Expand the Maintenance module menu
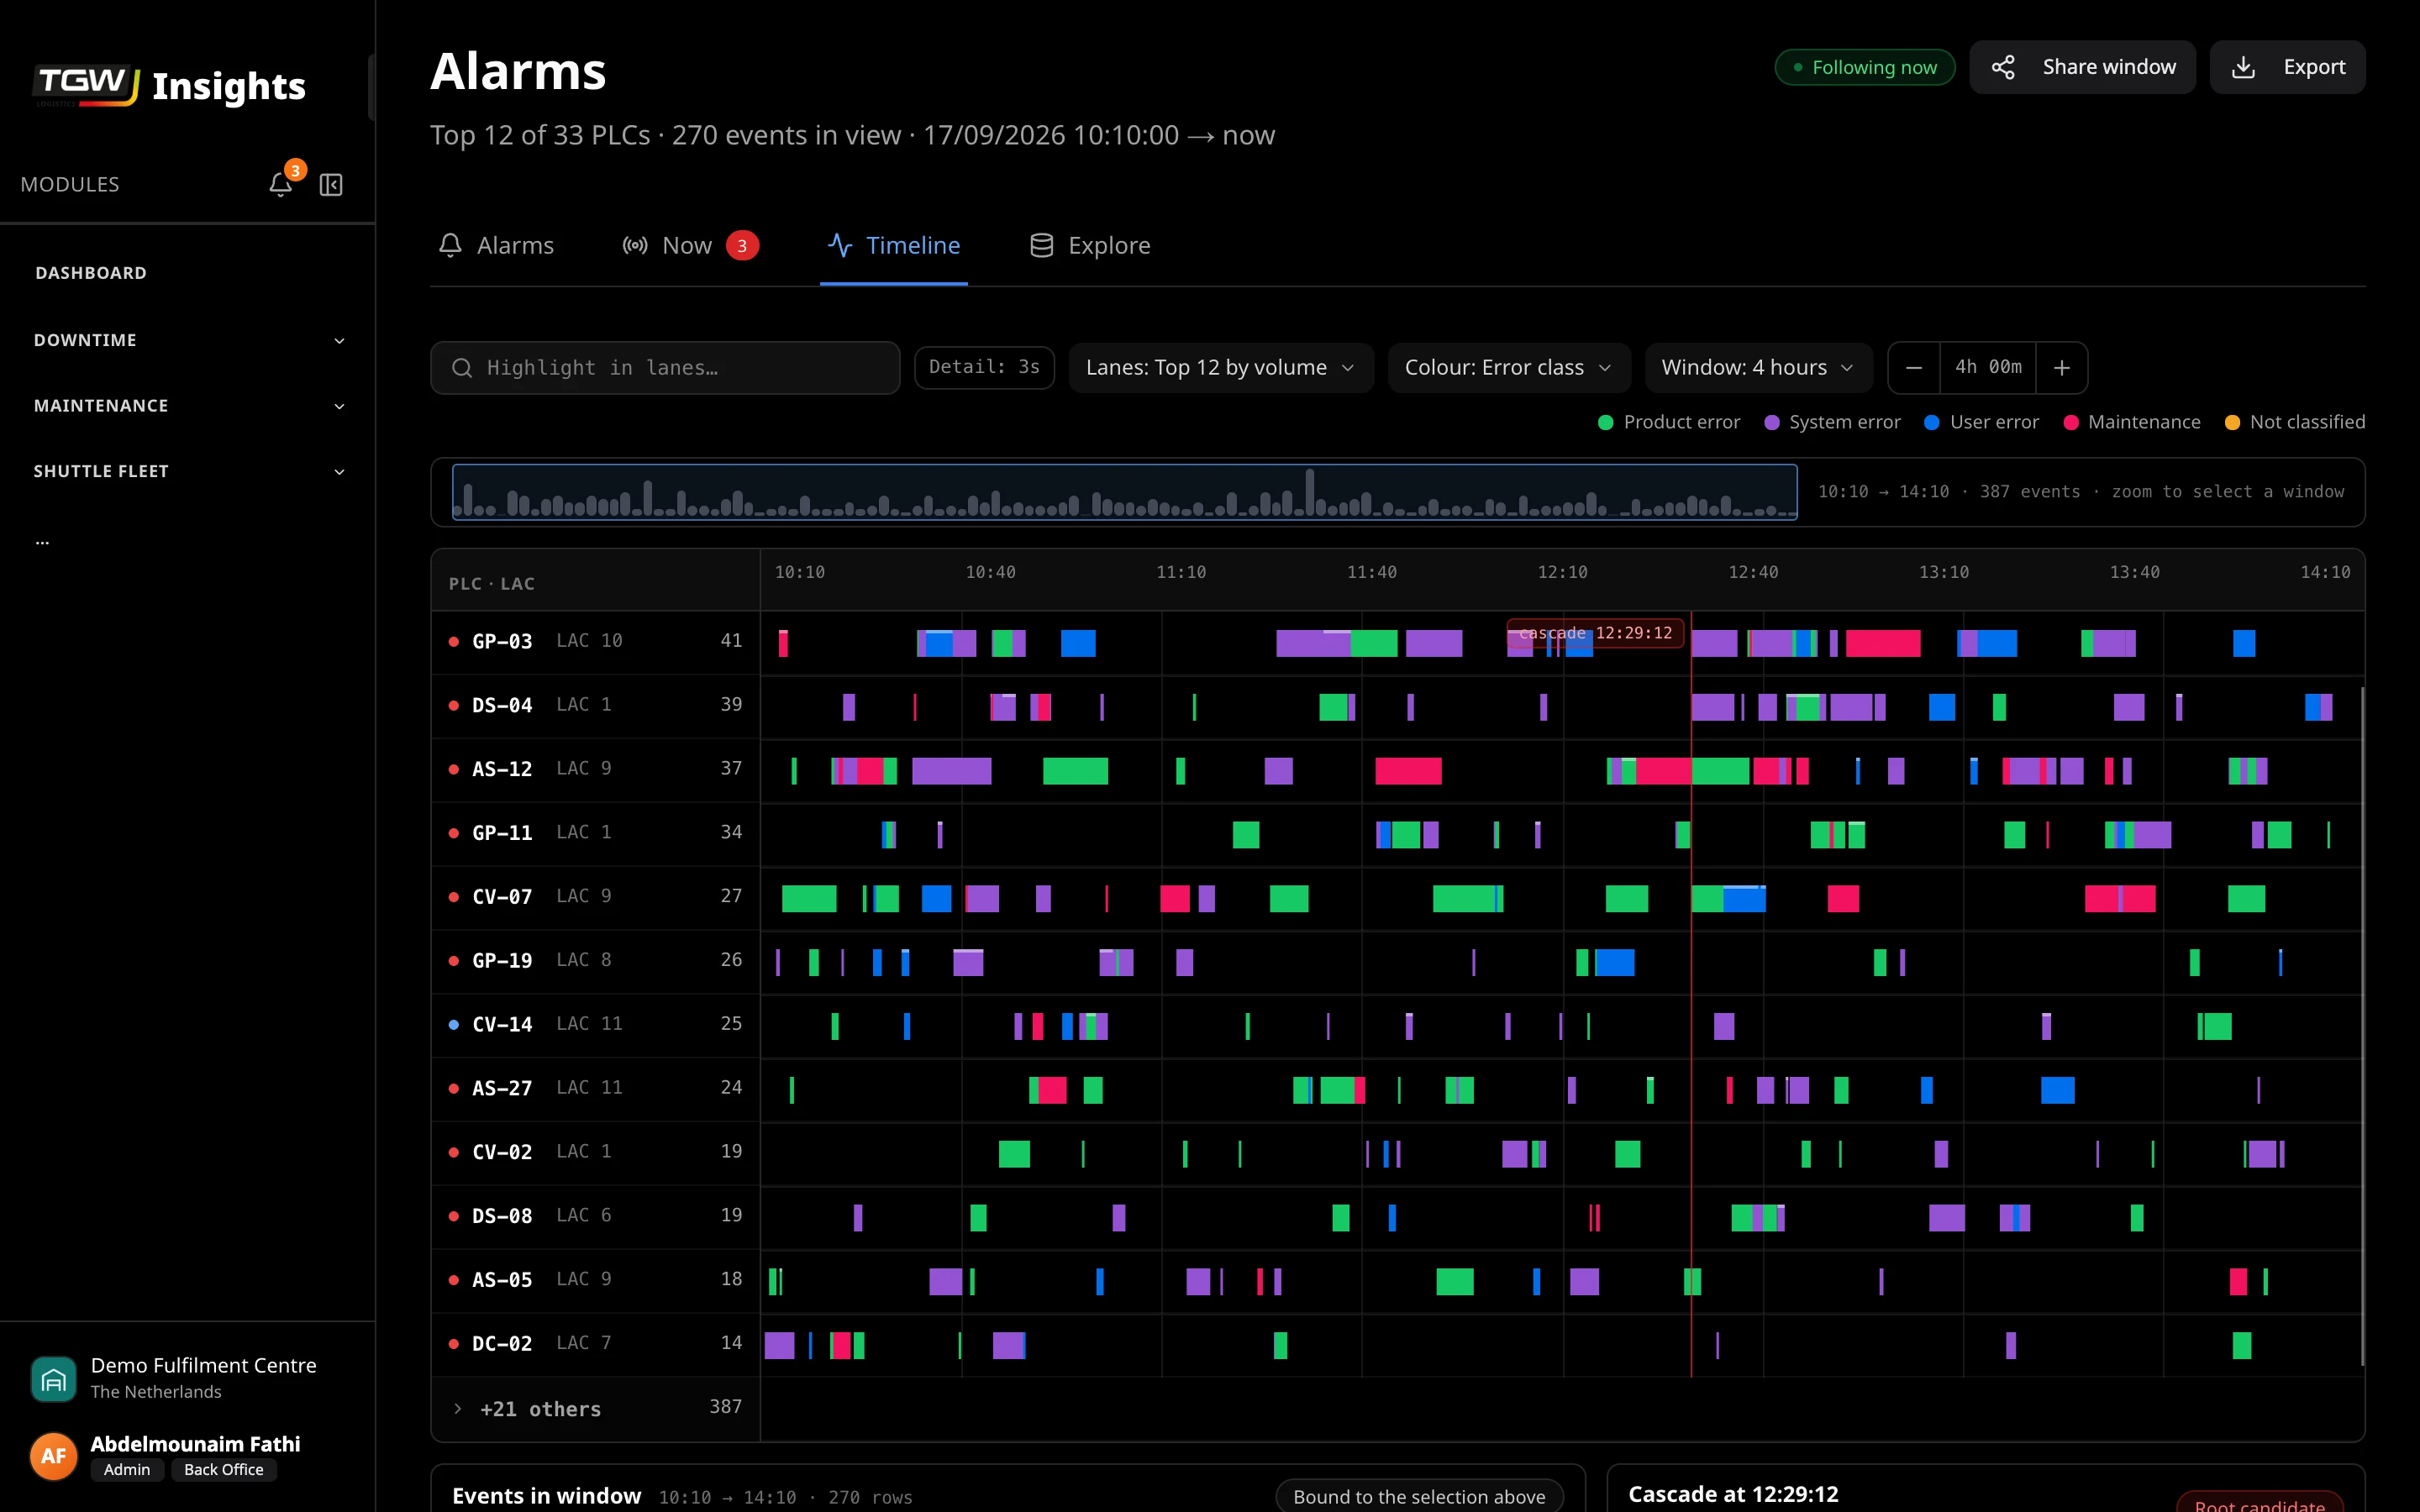 [188, 406]
